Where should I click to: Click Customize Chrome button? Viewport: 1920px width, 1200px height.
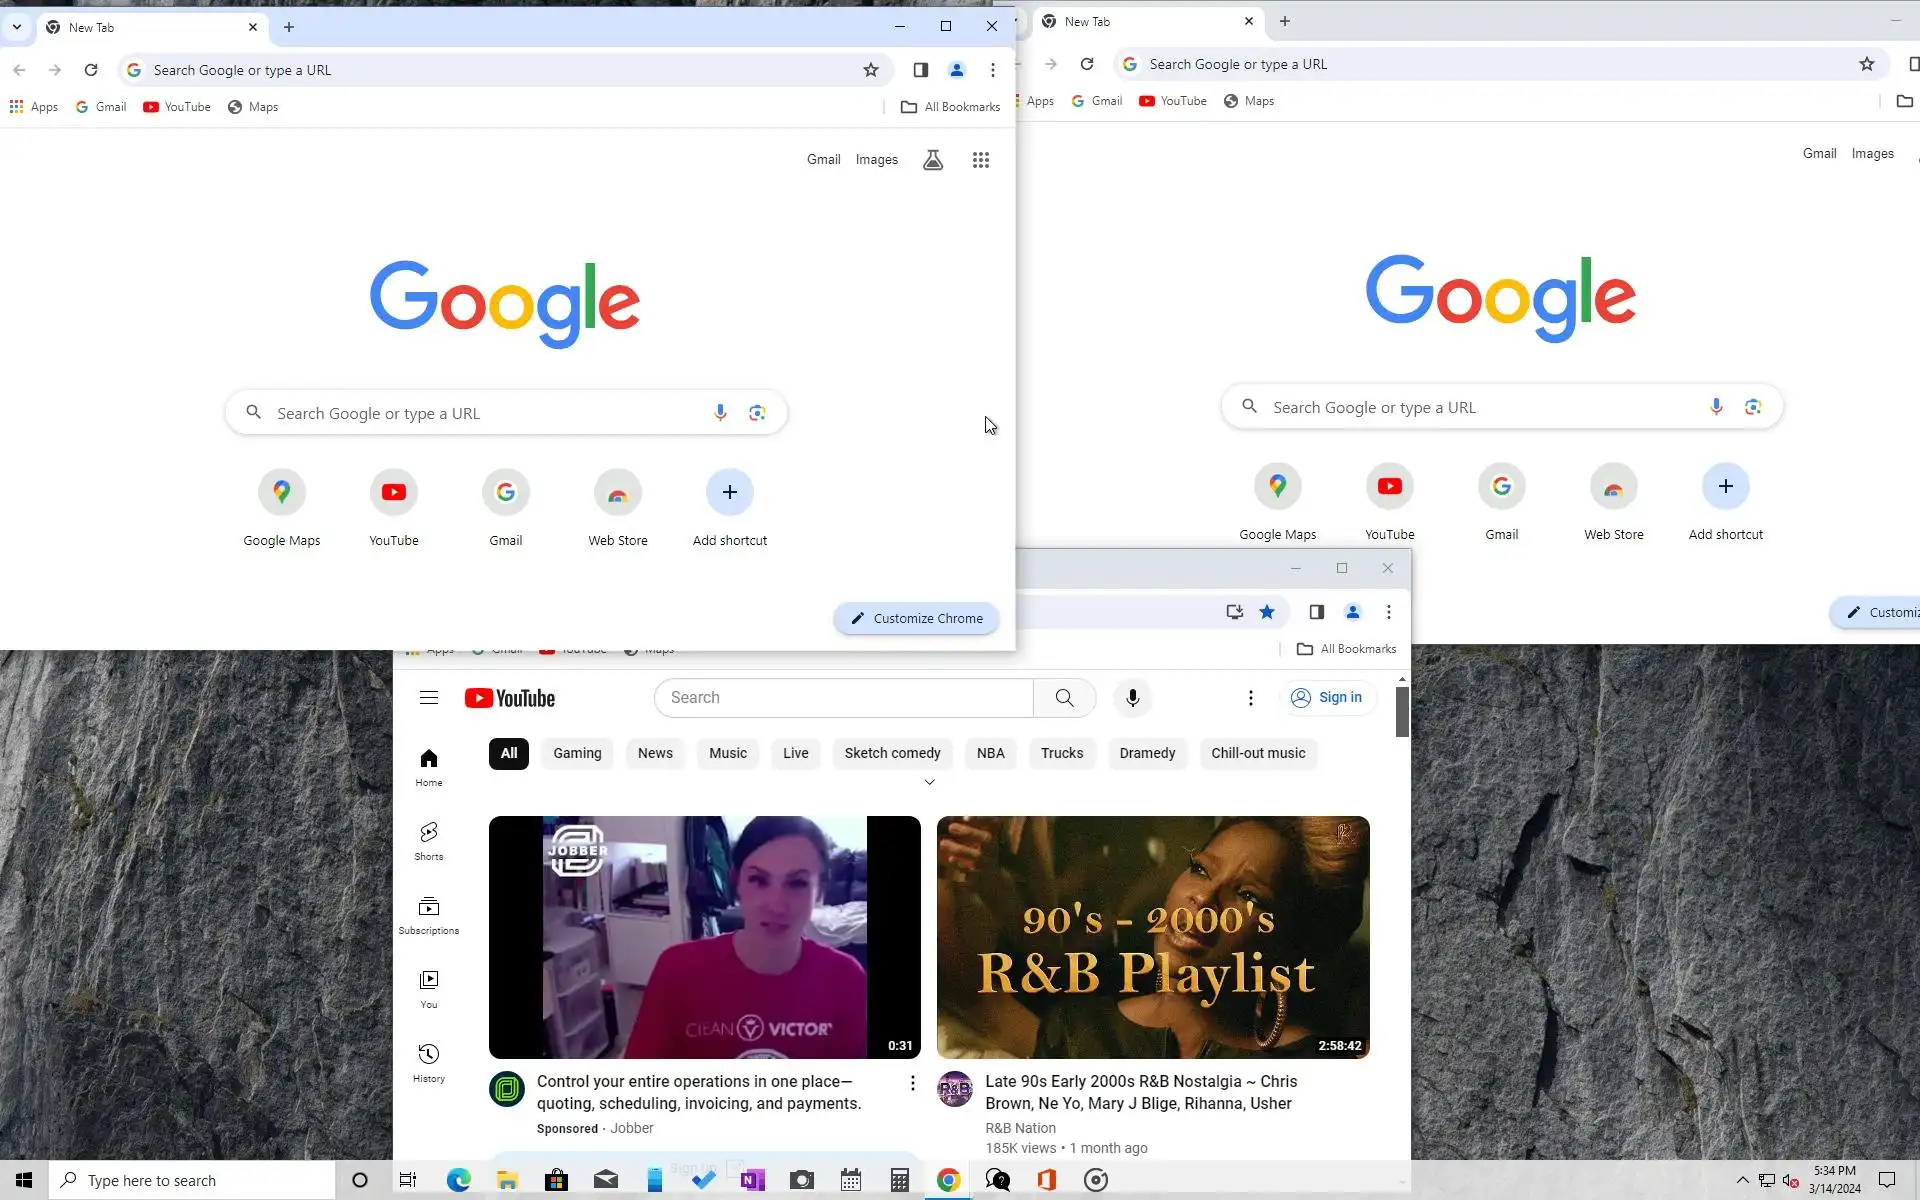[916, 618]
